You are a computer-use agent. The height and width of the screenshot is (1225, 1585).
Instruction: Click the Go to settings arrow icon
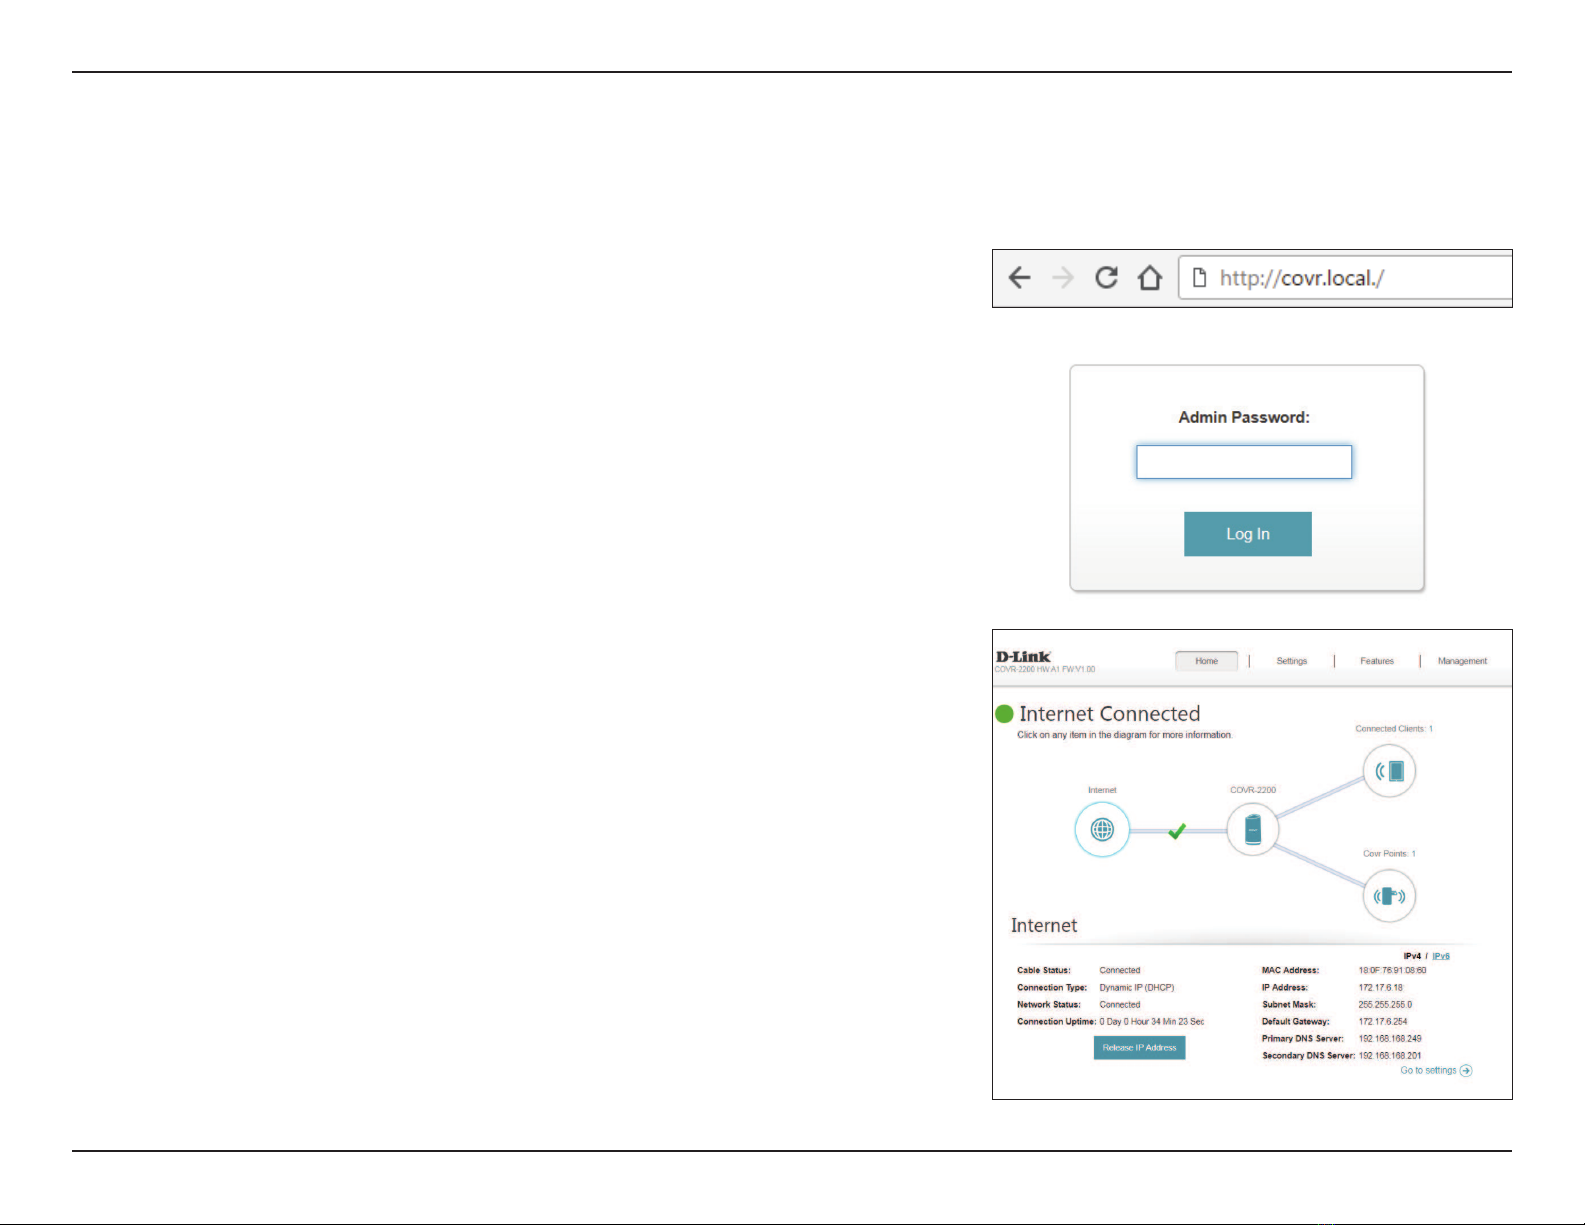[x=1466, y=1071]
